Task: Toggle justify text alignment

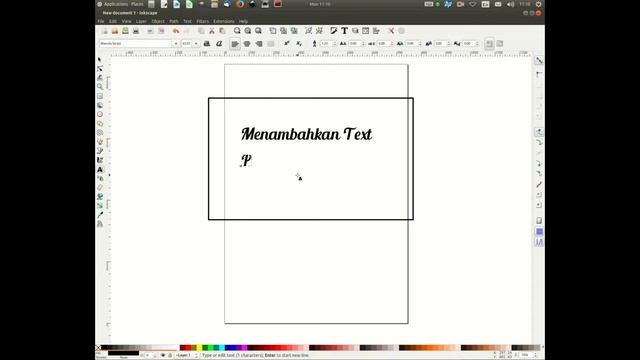Action: pos(271,44)
